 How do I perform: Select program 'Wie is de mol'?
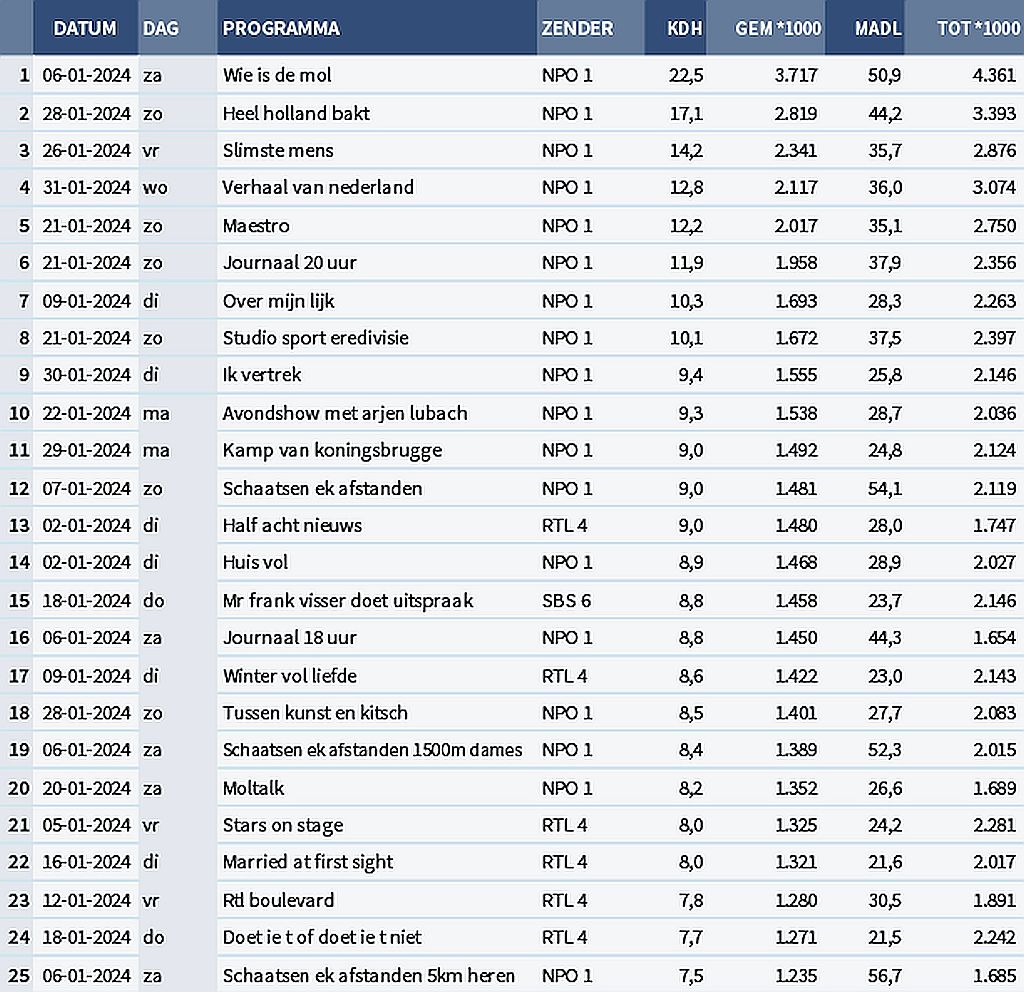277,75
